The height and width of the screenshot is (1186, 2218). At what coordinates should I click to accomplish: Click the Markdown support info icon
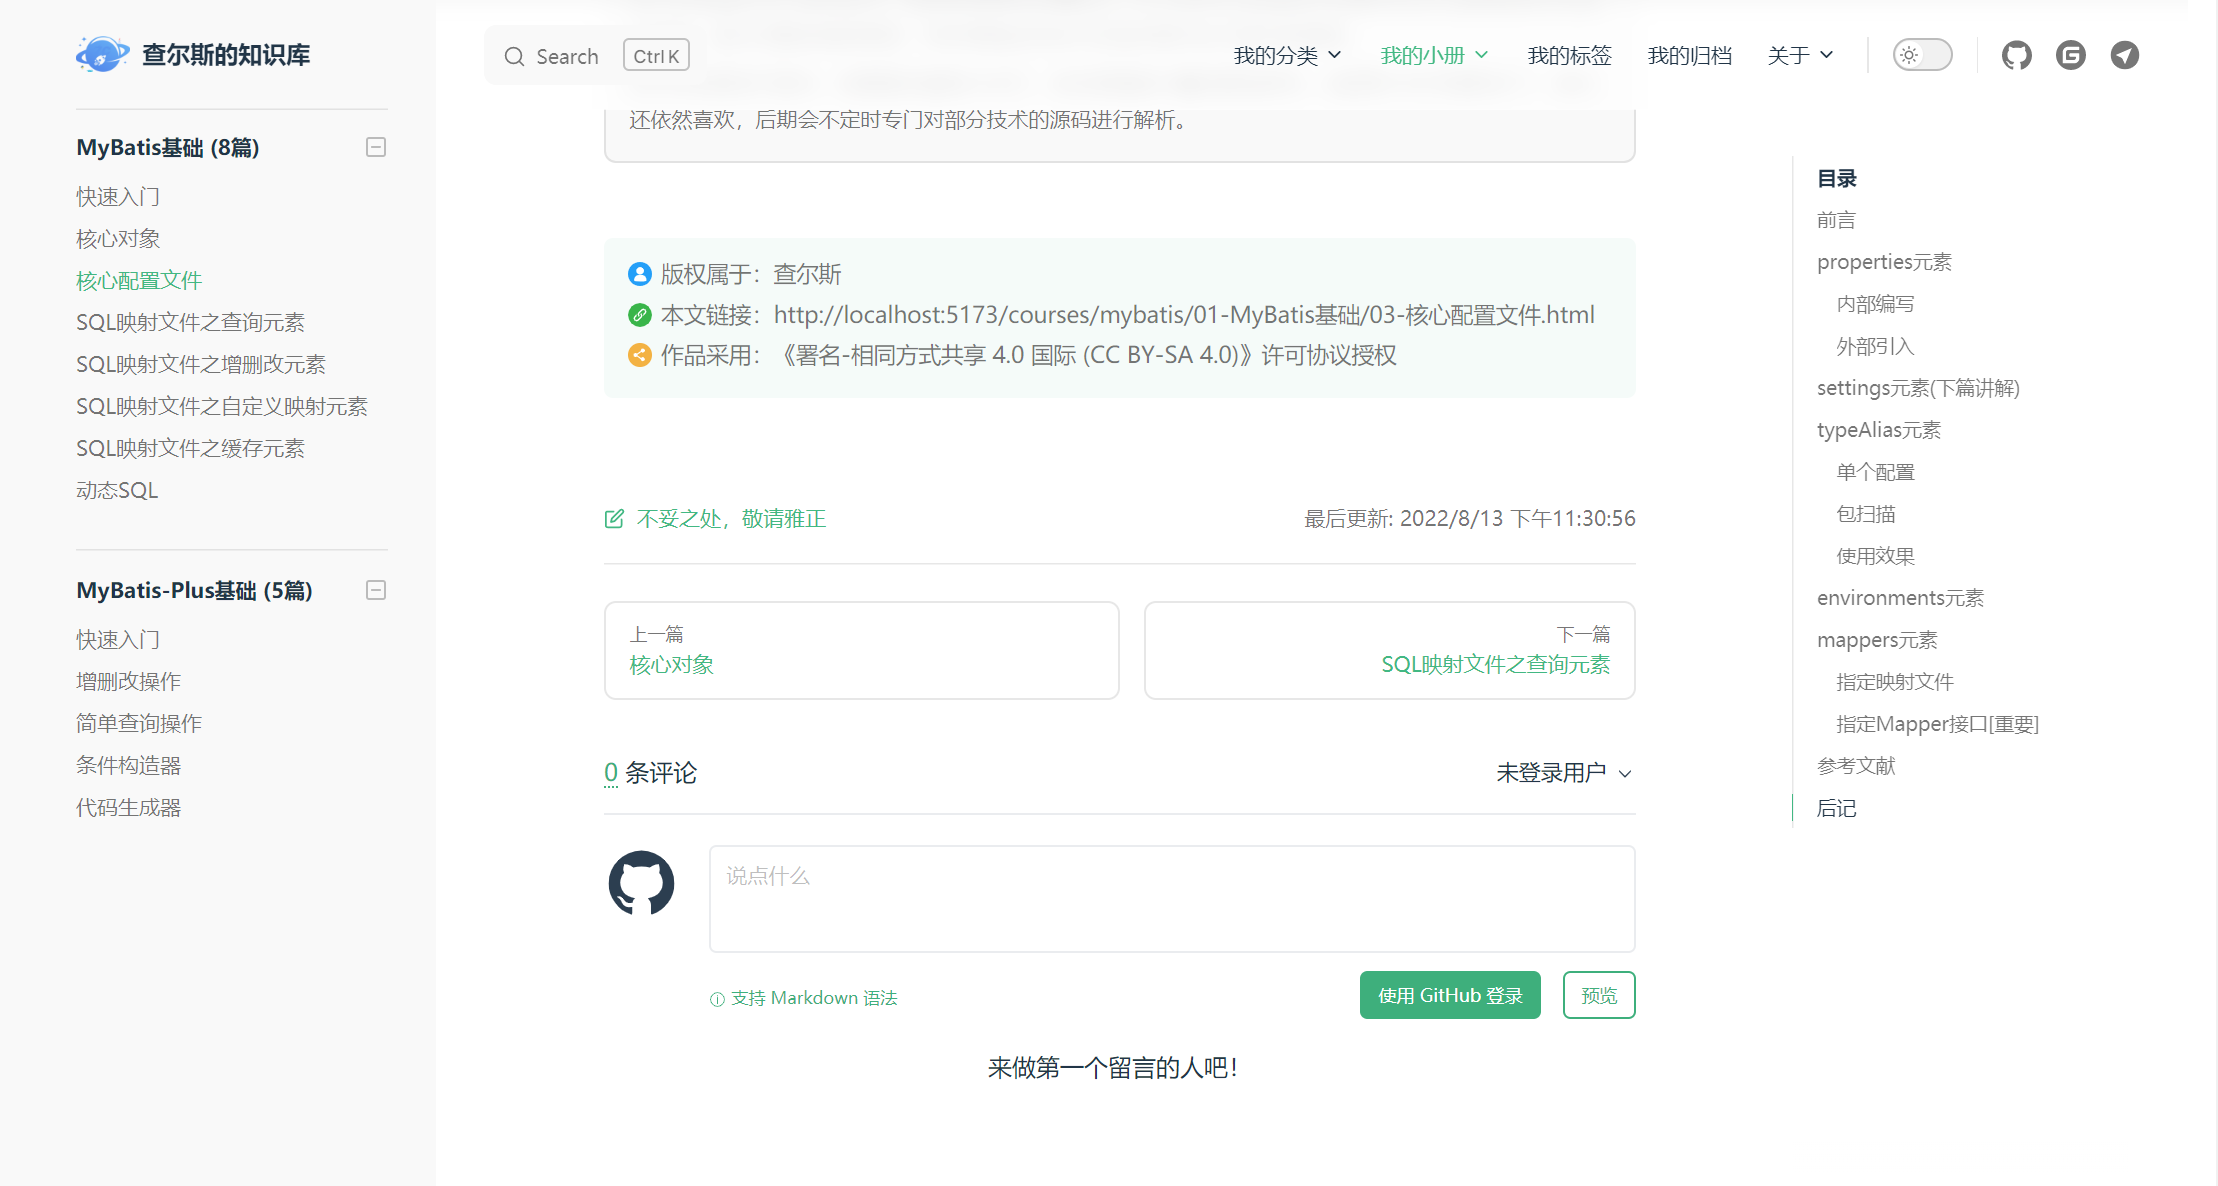pyautogui.click(x=717, y=999)
